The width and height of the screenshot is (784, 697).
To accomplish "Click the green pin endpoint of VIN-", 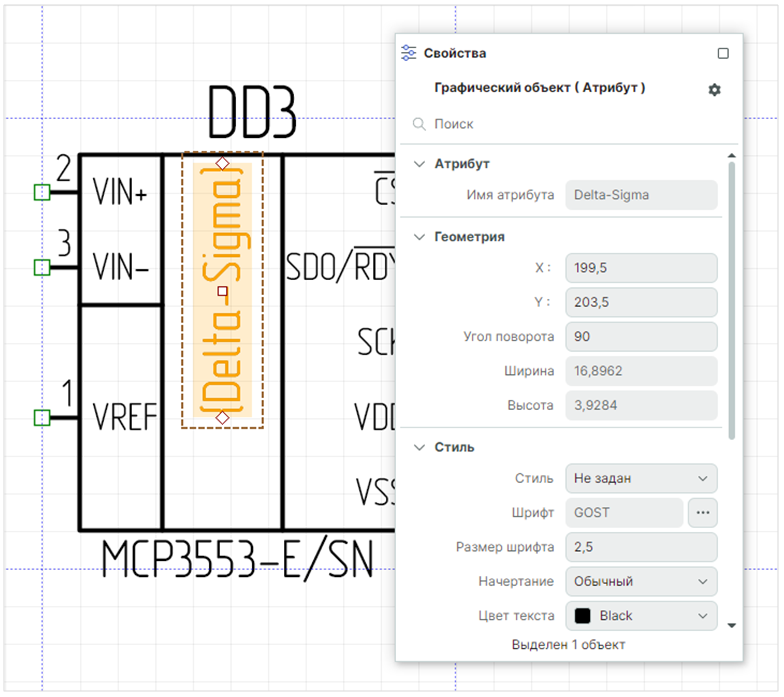I will coord(41,267).
